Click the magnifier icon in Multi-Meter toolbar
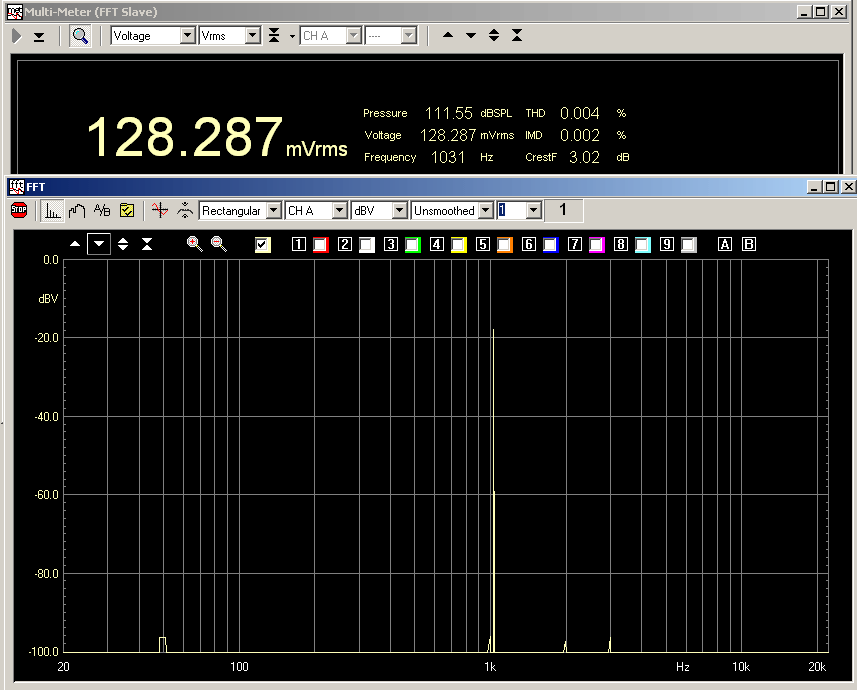 (80, 36)
